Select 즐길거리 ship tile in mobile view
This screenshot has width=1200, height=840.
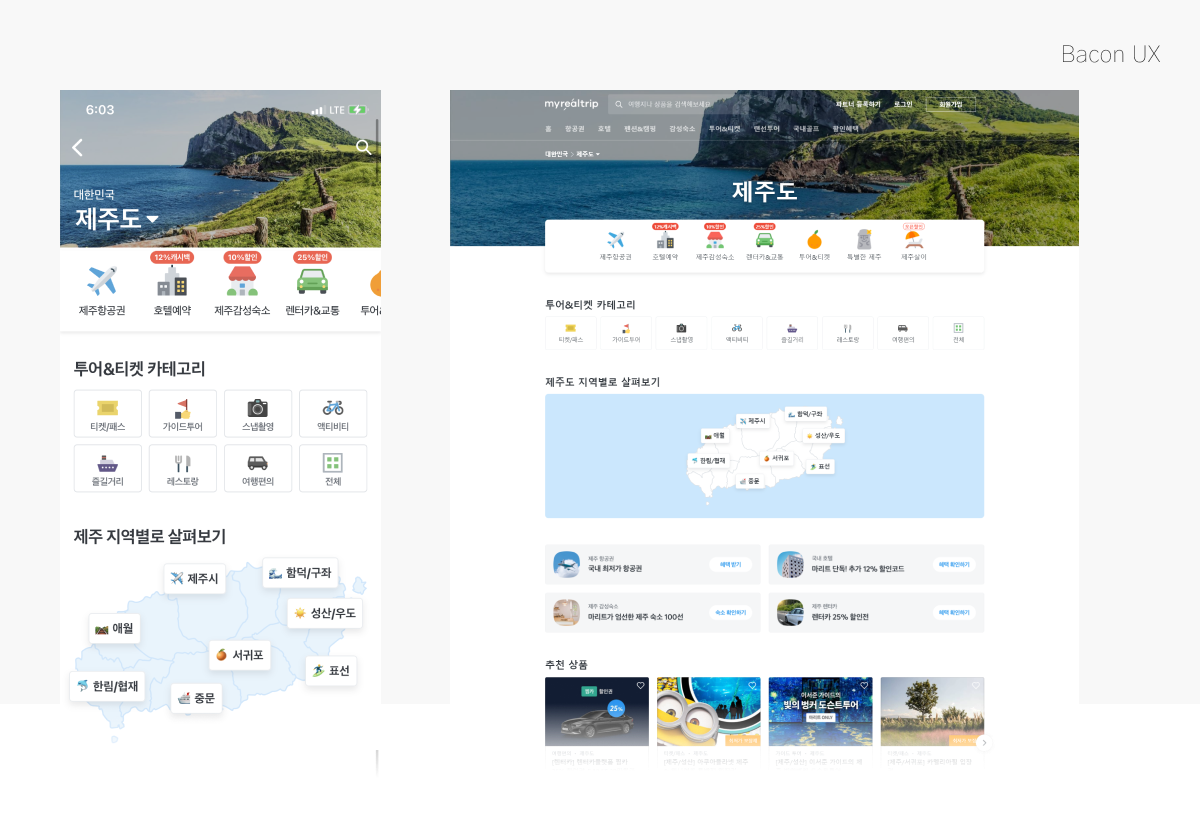tap(107, 469)
